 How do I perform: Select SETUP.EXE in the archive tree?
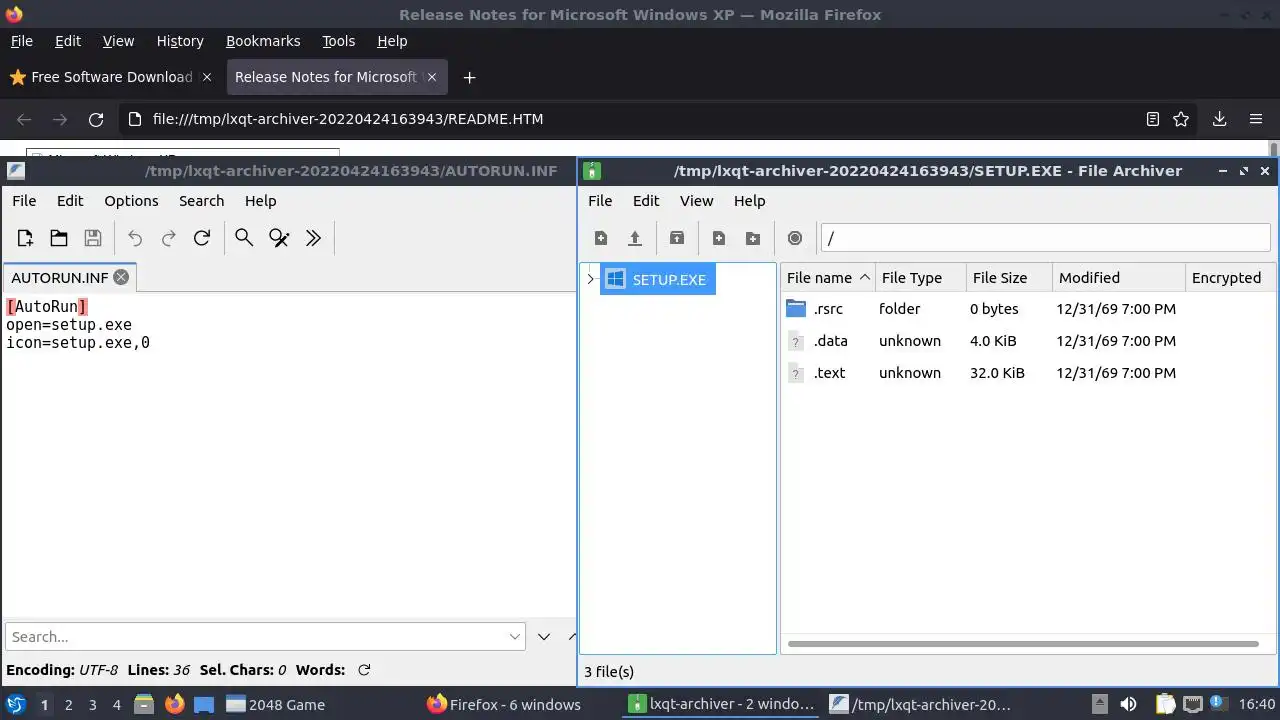658,279
